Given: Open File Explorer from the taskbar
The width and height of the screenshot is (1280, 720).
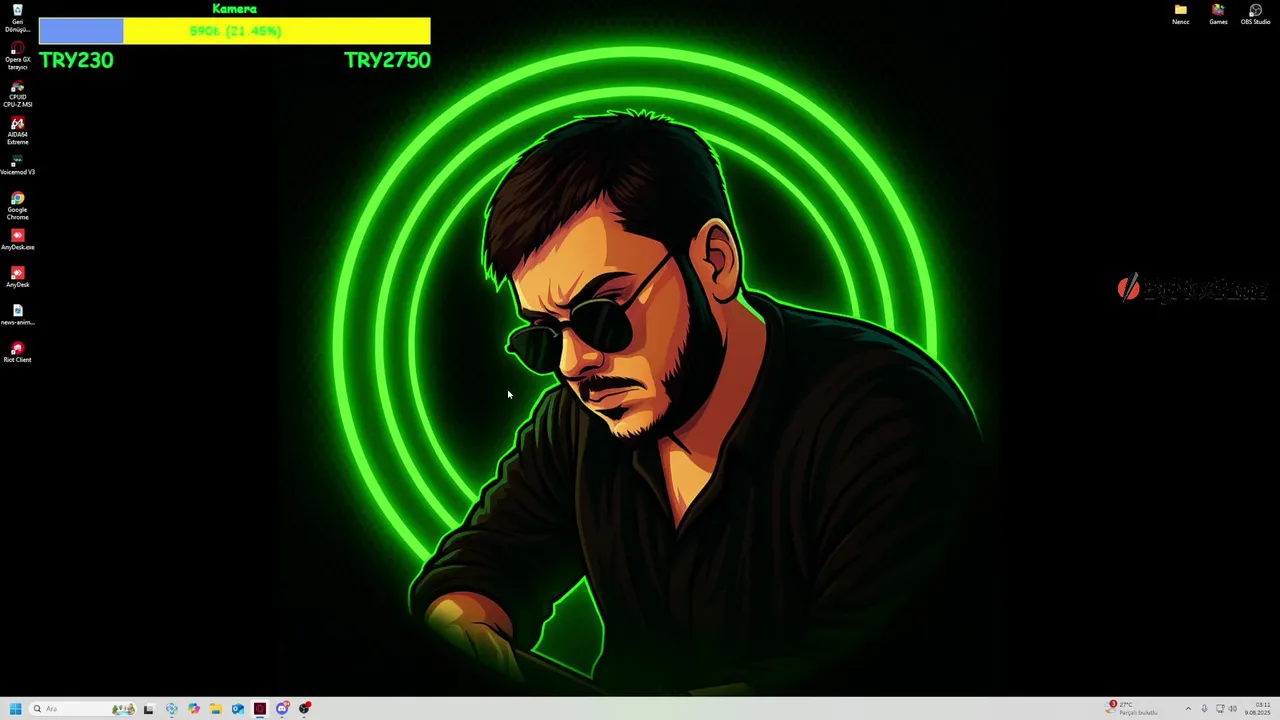Looking at the screenshot, I should point(216,709).
